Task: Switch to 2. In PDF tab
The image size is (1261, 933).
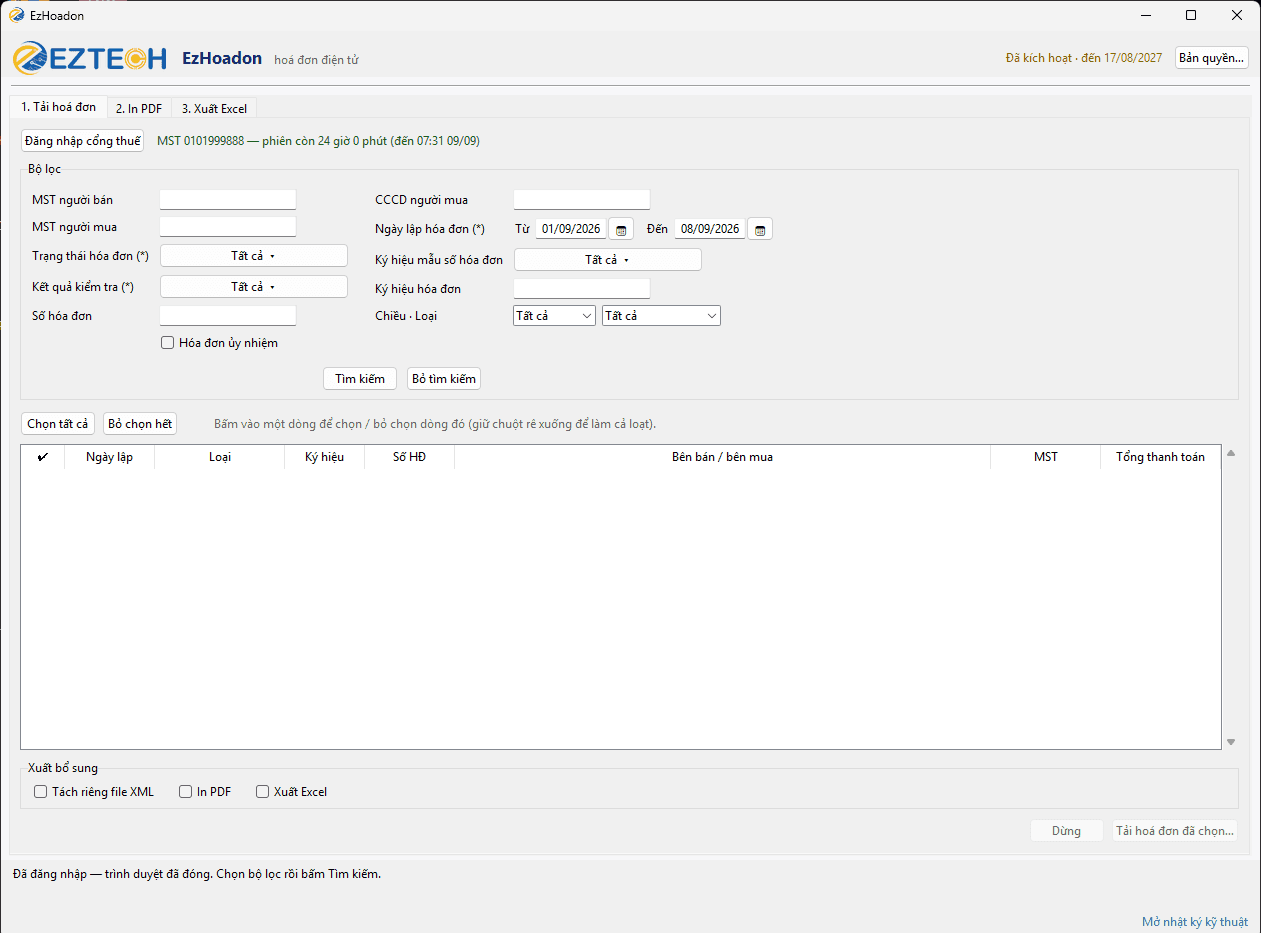Action: (x=139, y=108)
